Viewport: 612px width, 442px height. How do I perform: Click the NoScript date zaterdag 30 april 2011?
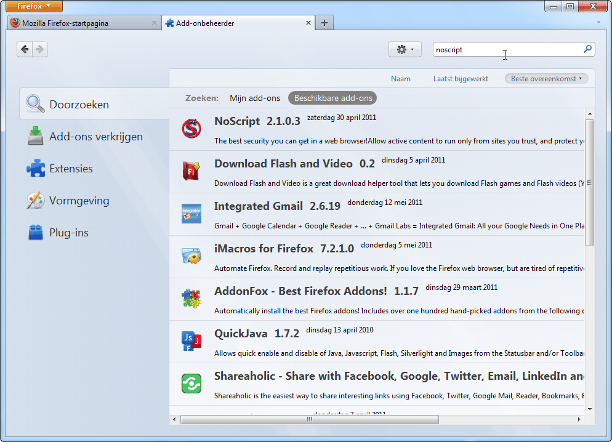pos(342,117)
